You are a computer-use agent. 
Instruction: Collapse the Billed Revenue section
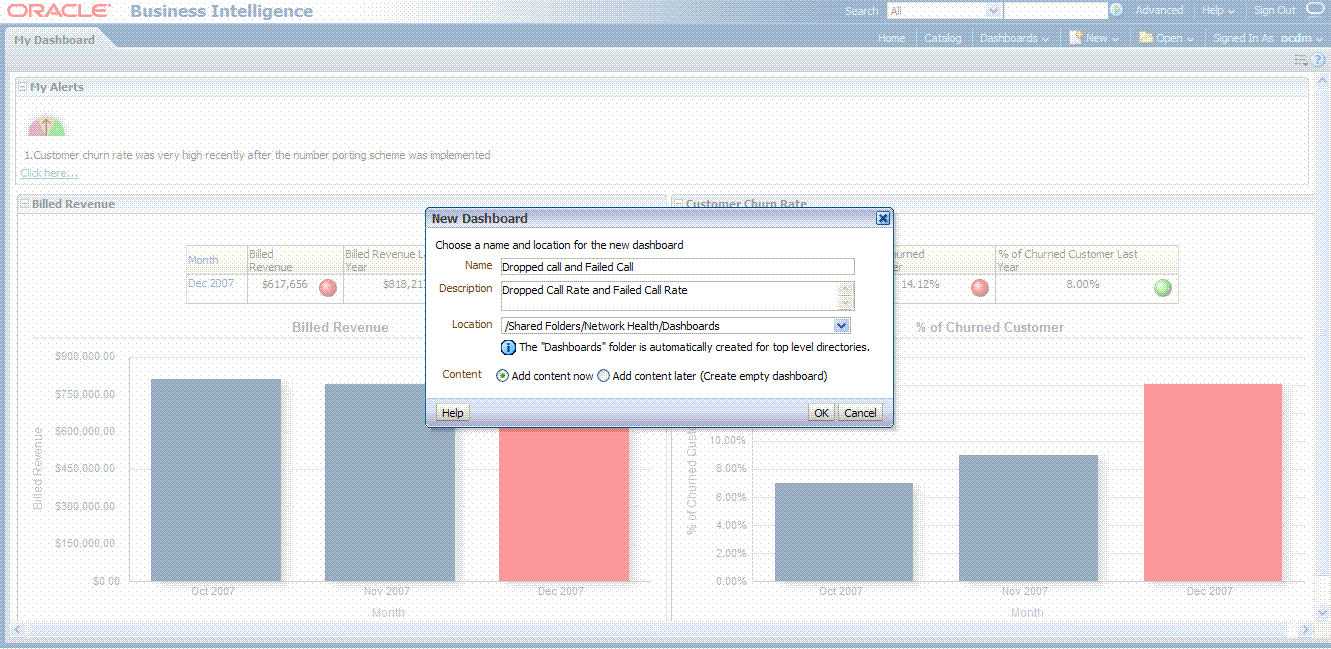click(x=25, y=204)
